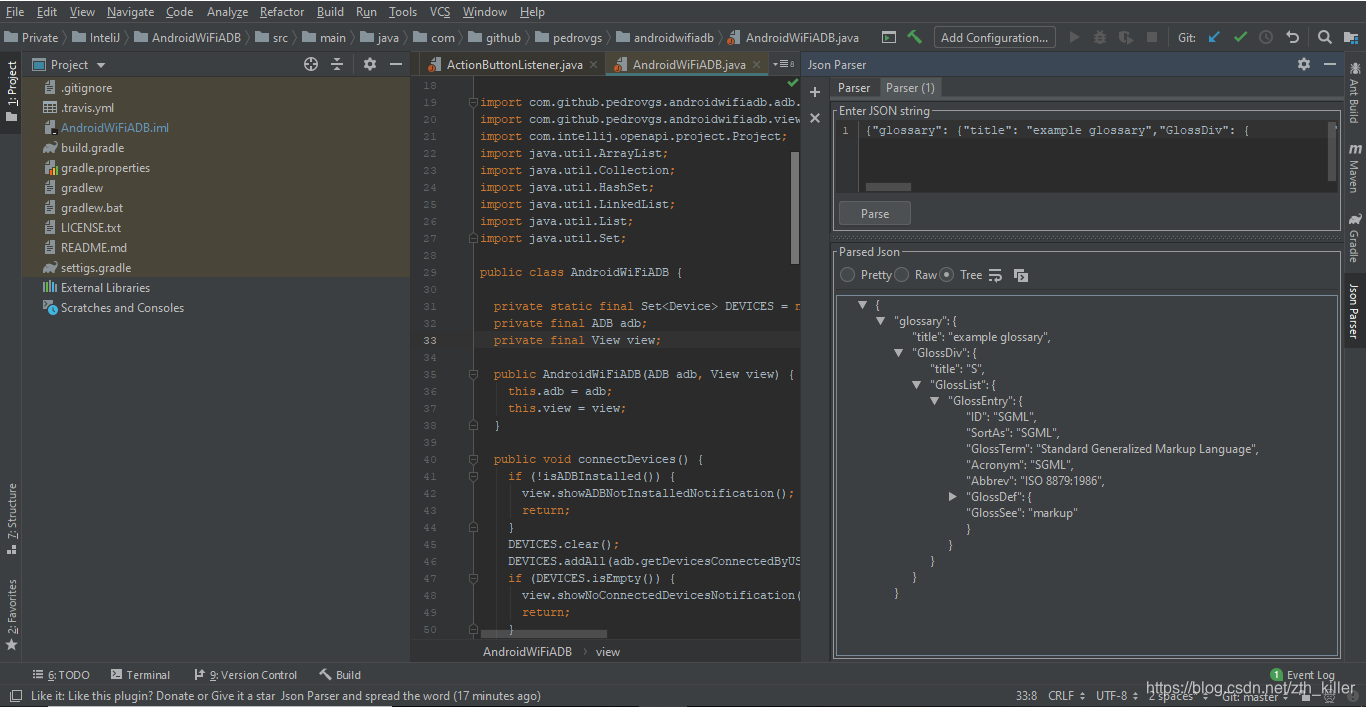Image resolution: width=1366 pixels, height=707 pixels.
Task: Collapse the "GlossDiv" tree node
Action: 899,353
